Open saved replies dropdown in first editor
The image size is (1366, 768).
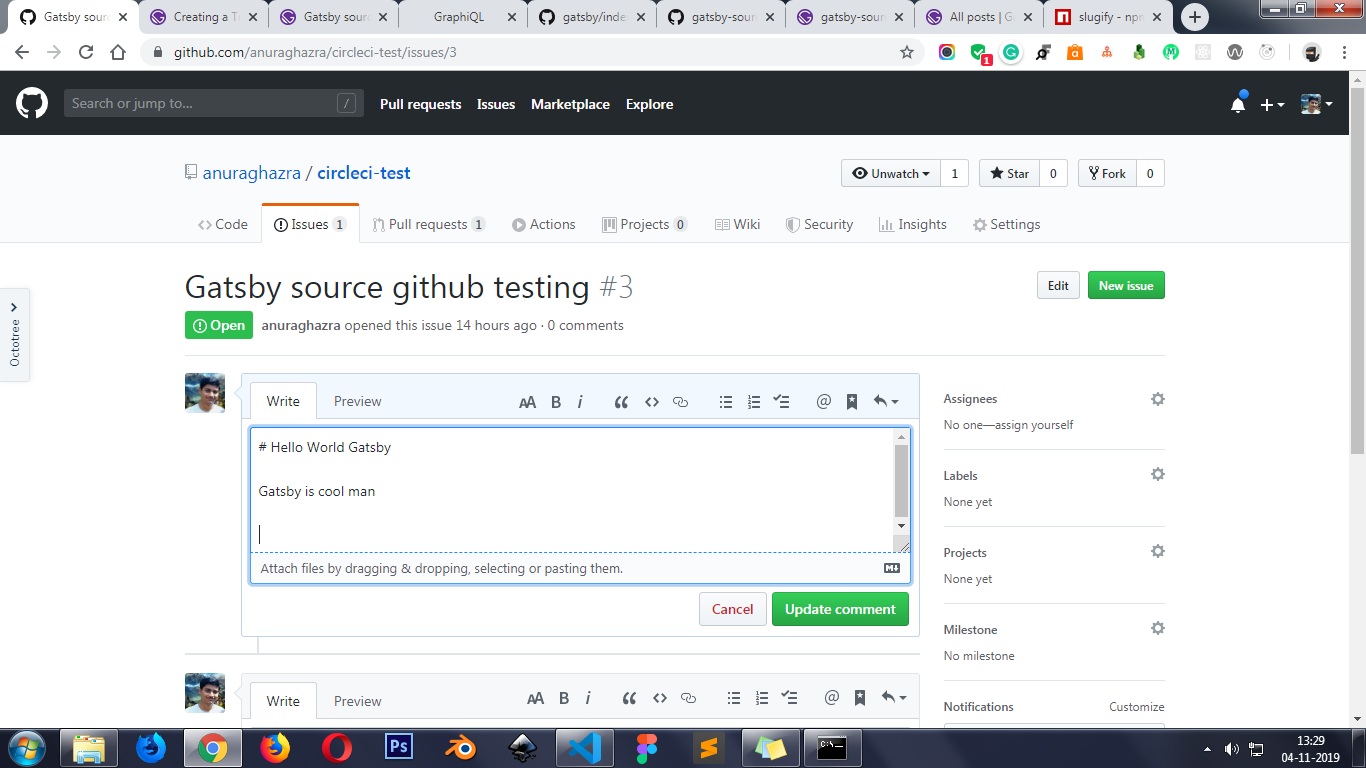[x=886, y=402]
